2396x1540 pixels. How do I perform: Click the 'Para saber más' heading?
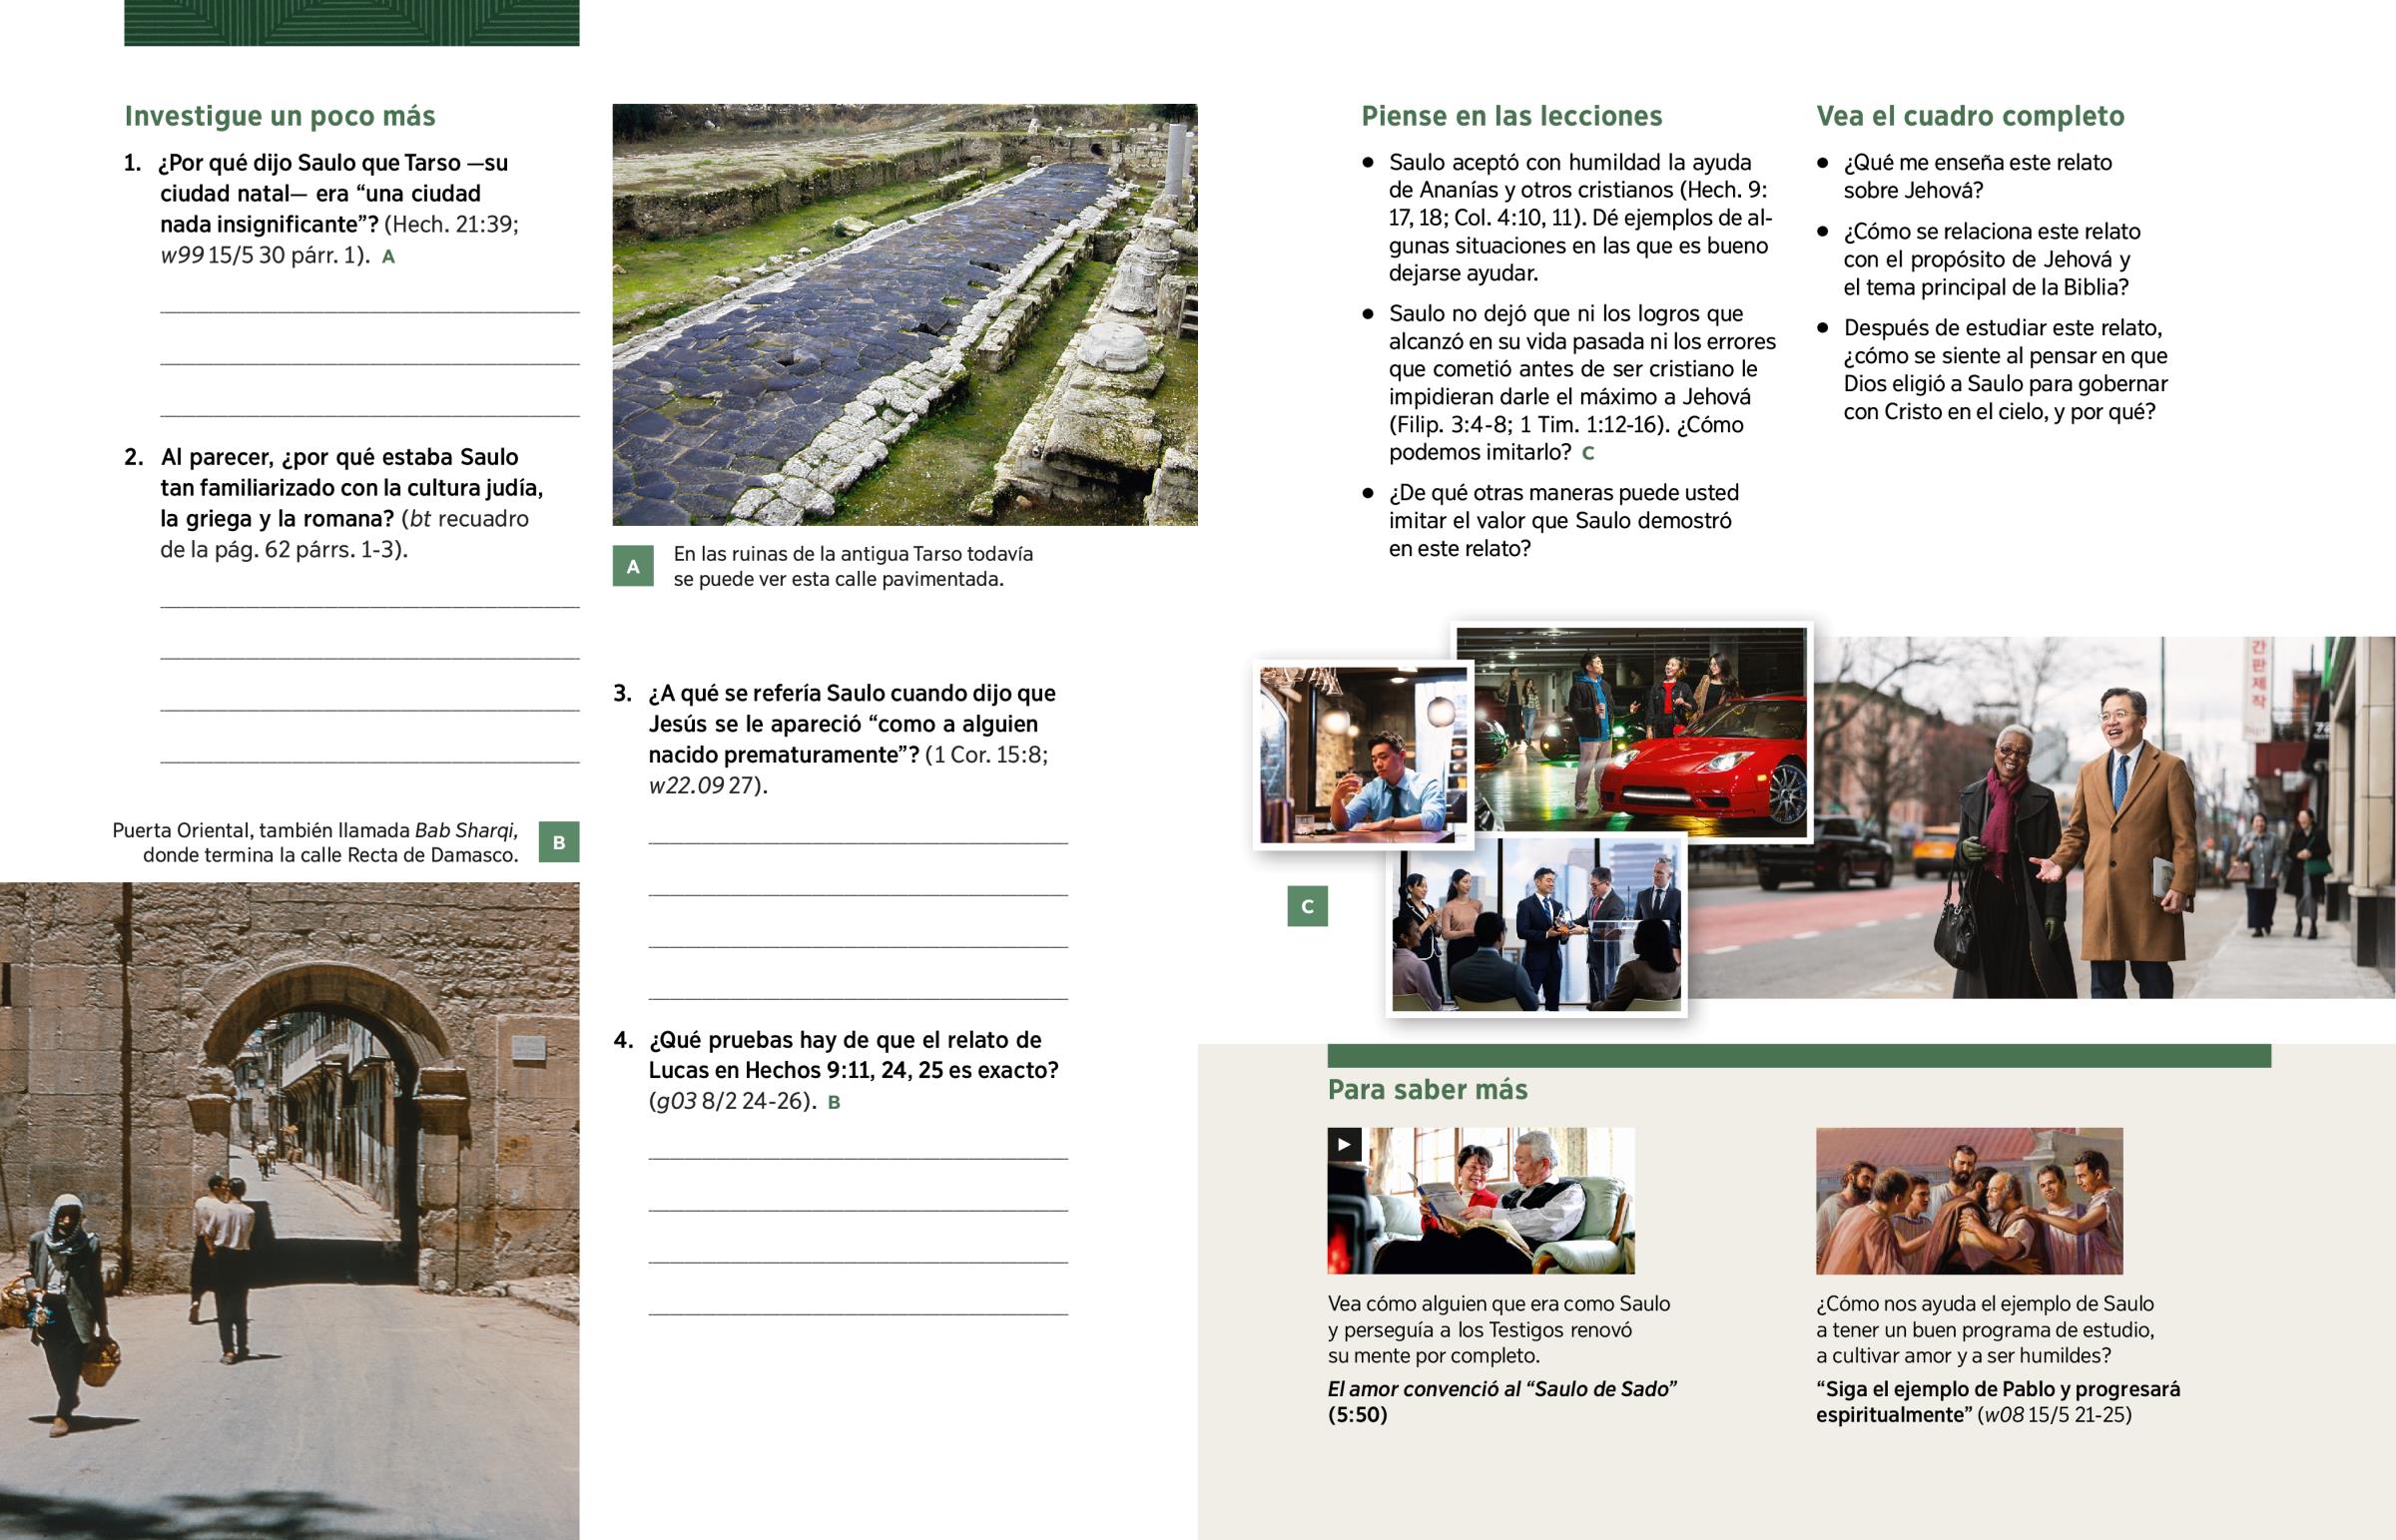coord(1427,1089)
